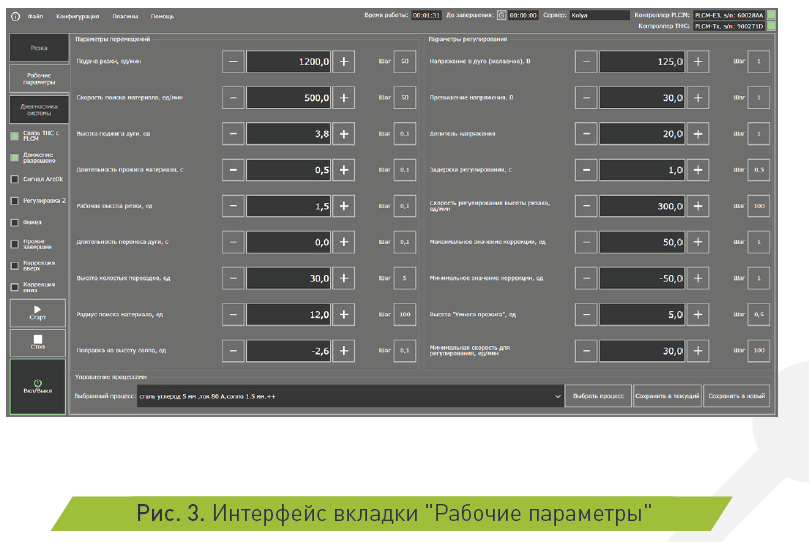Screen dimensions: 809x542
Task: Open the Конфигурация menu
Action: pos(77,17)
